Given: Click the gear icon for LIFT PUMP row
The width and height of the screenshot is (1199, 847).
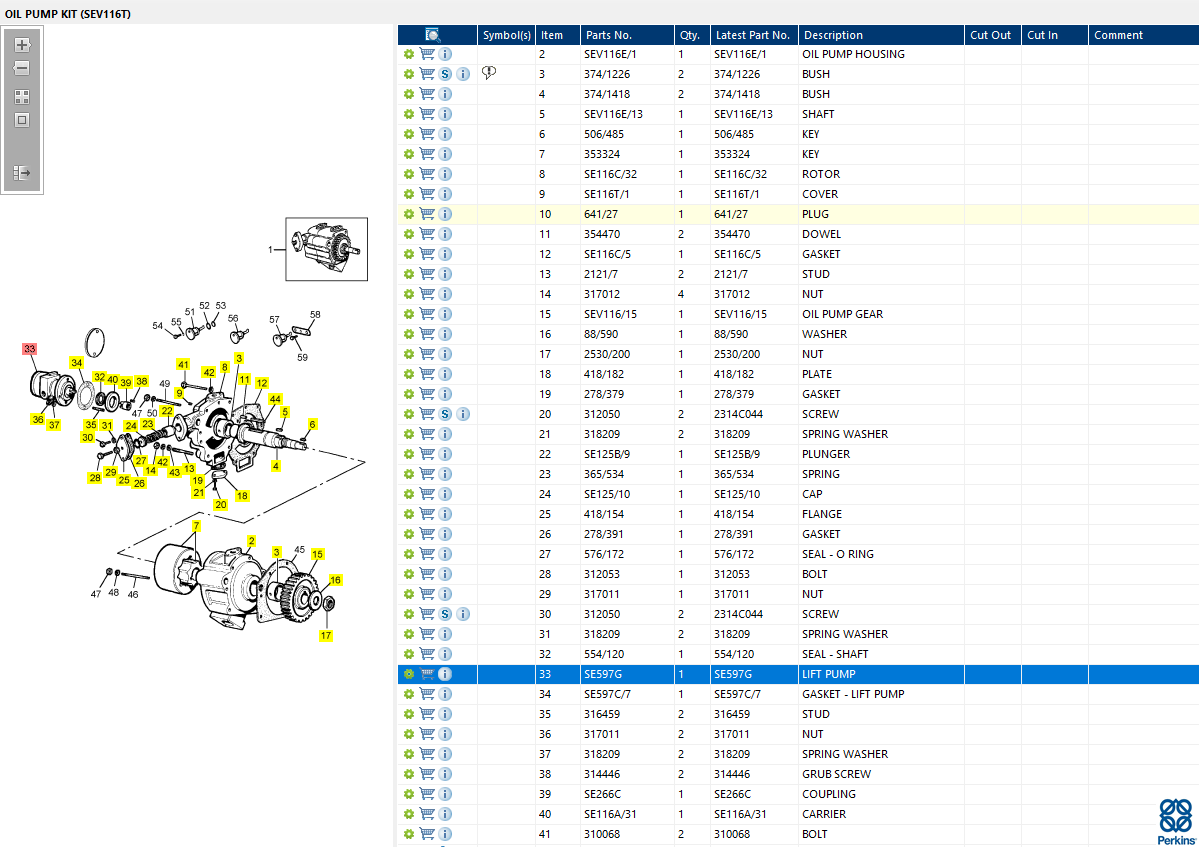Looking at the screenshot, I should pos(409,674).
